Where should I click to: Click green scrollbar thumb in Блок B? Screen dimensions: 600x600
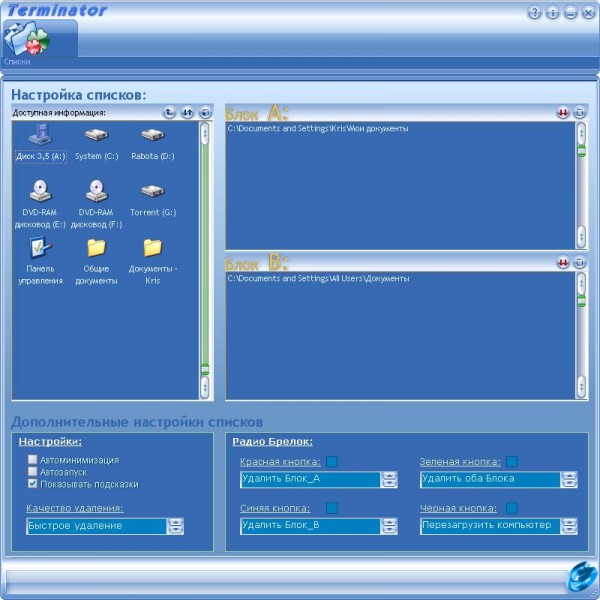tap(581, 301)
